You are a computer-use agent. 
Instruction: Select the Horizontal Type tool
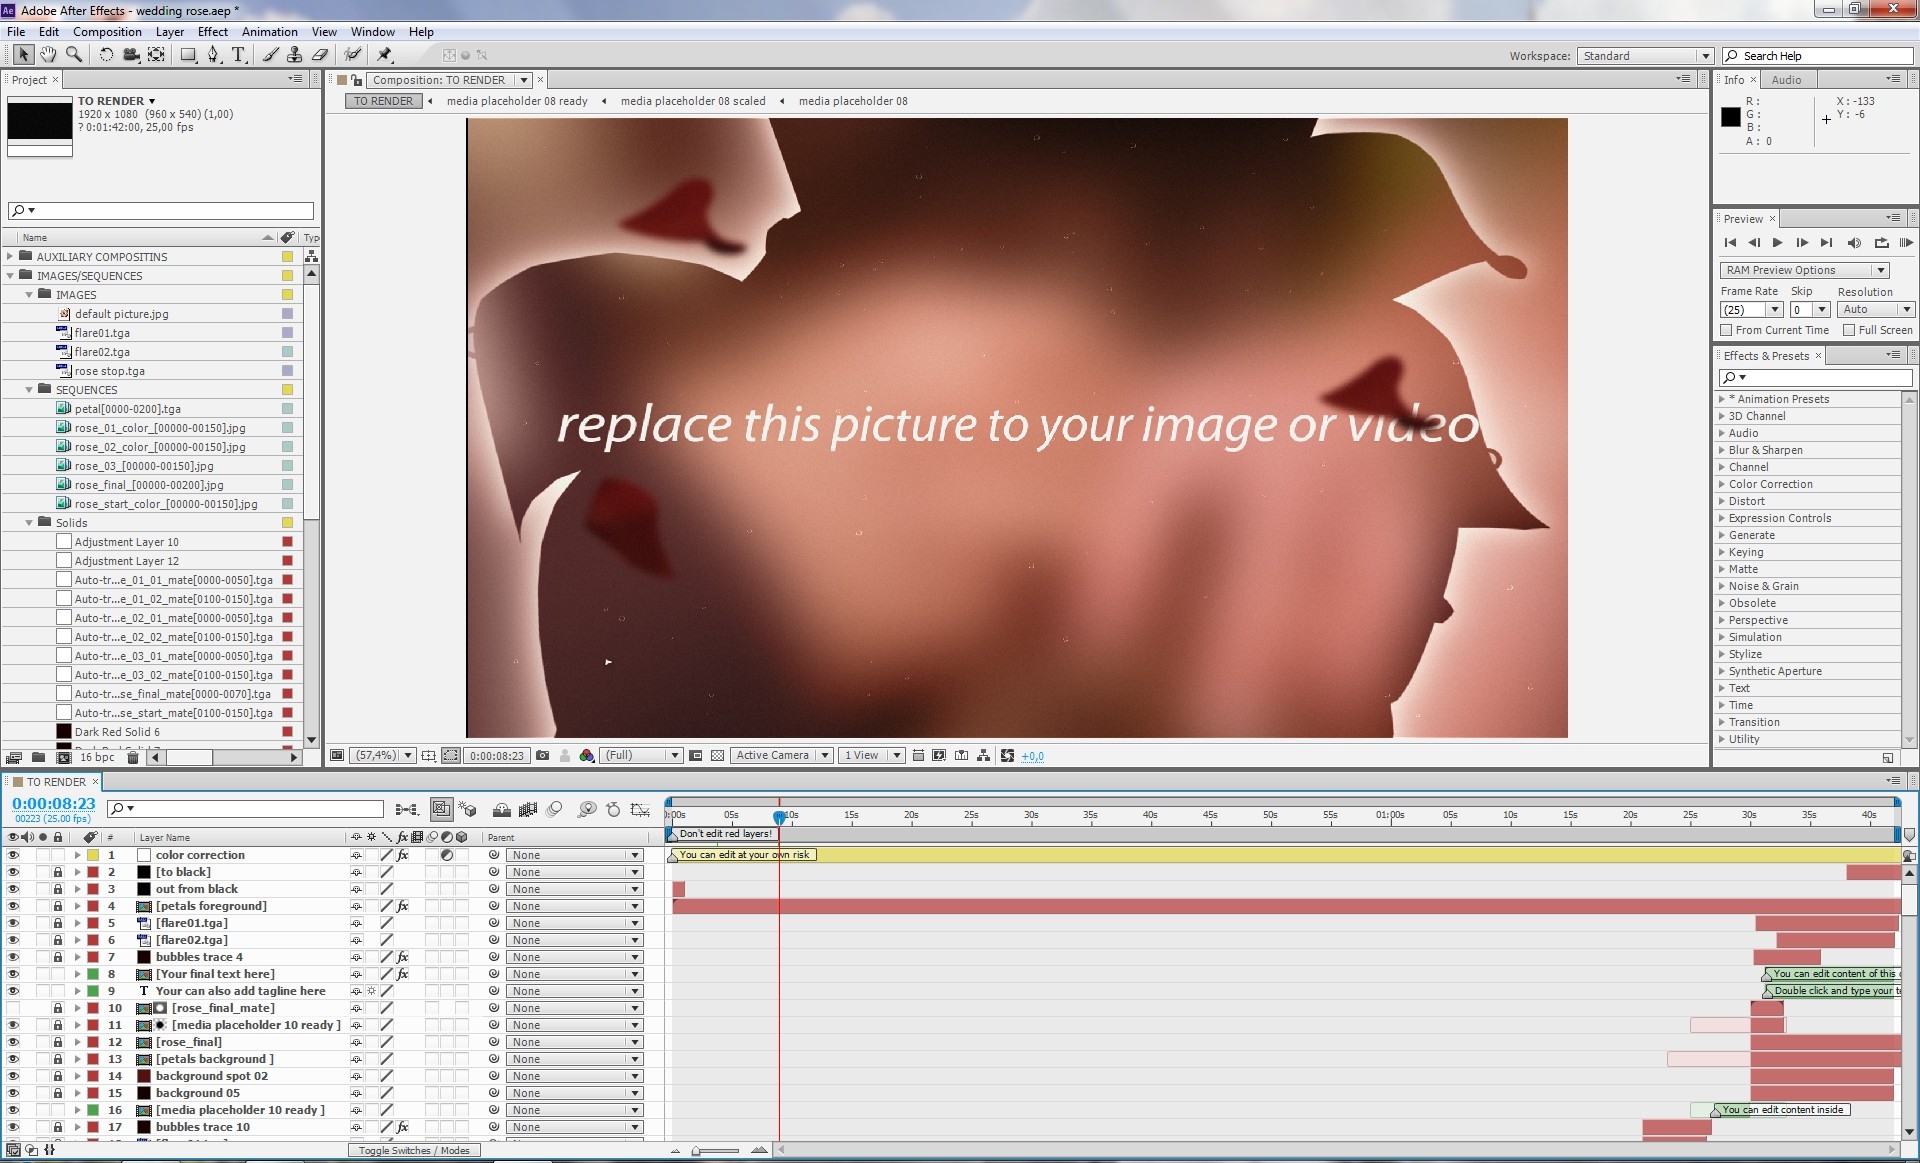(x=238, y=55)
